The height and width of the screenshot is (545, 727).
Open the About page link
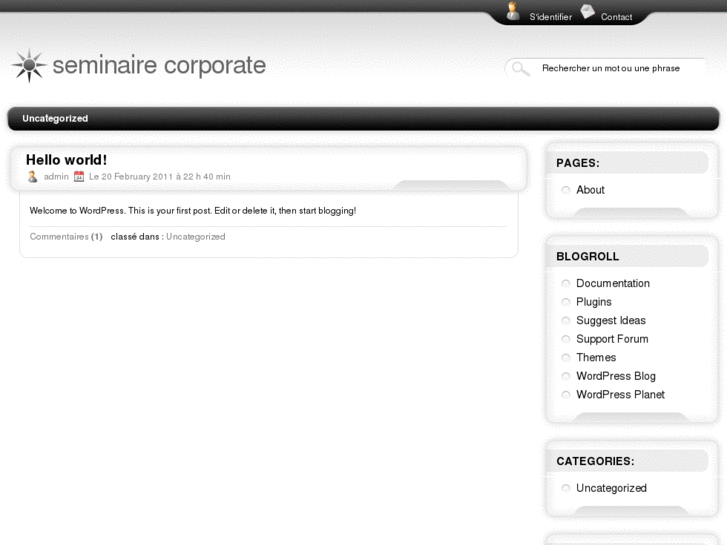590,190
